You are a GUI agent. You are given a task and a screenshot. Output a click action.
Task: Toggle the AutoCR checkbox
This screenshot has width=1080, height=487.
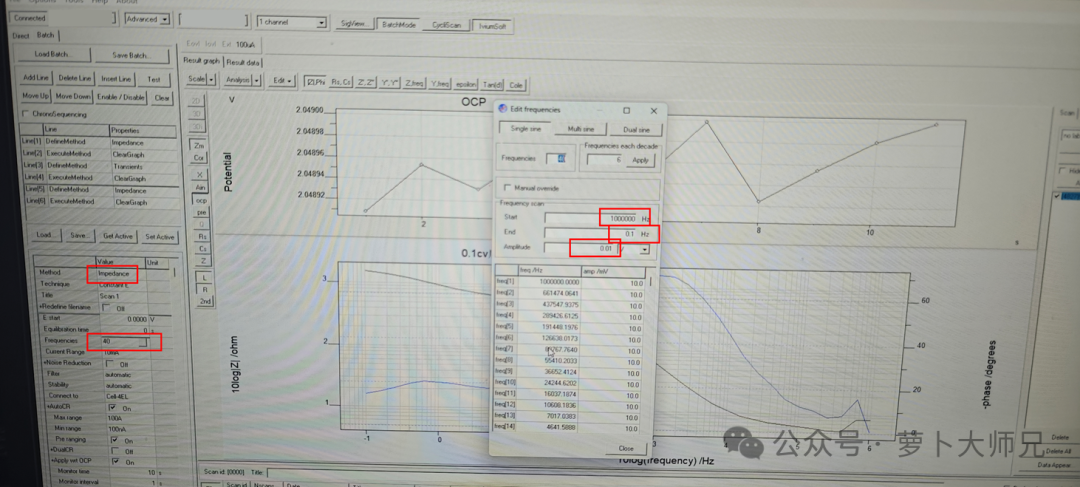coord(112,408)
